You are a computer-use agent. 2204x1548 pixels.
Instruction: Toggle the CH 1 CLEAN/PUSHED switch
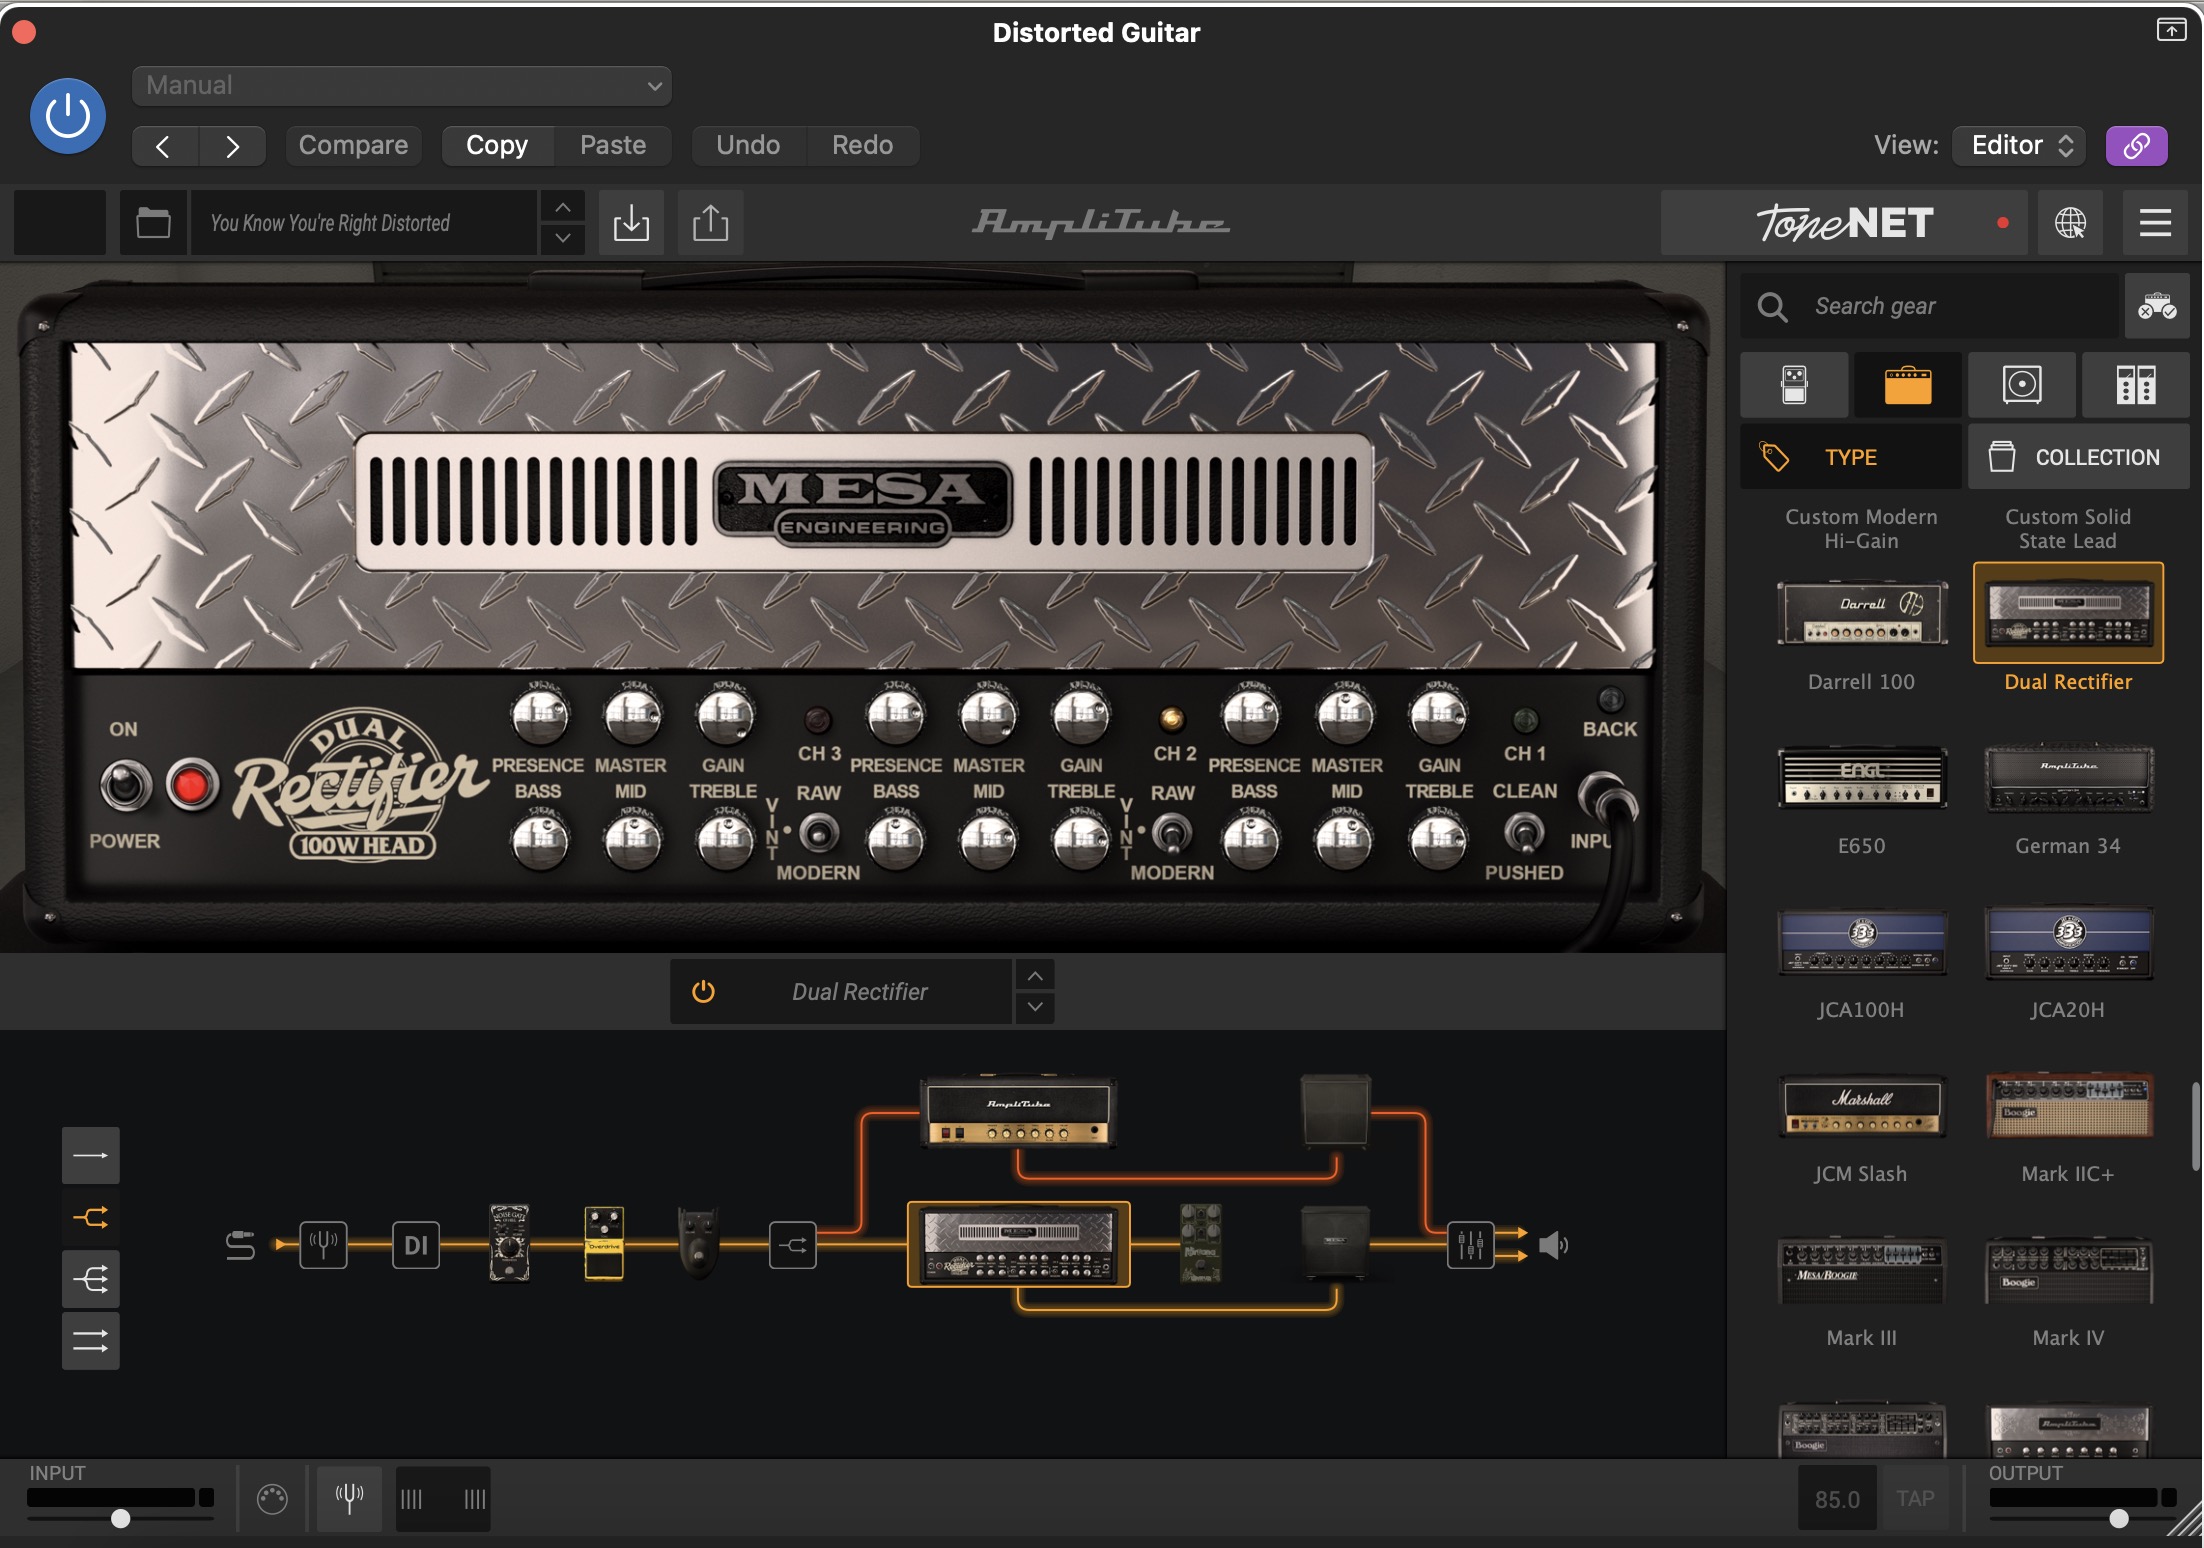click(1524, 832)
